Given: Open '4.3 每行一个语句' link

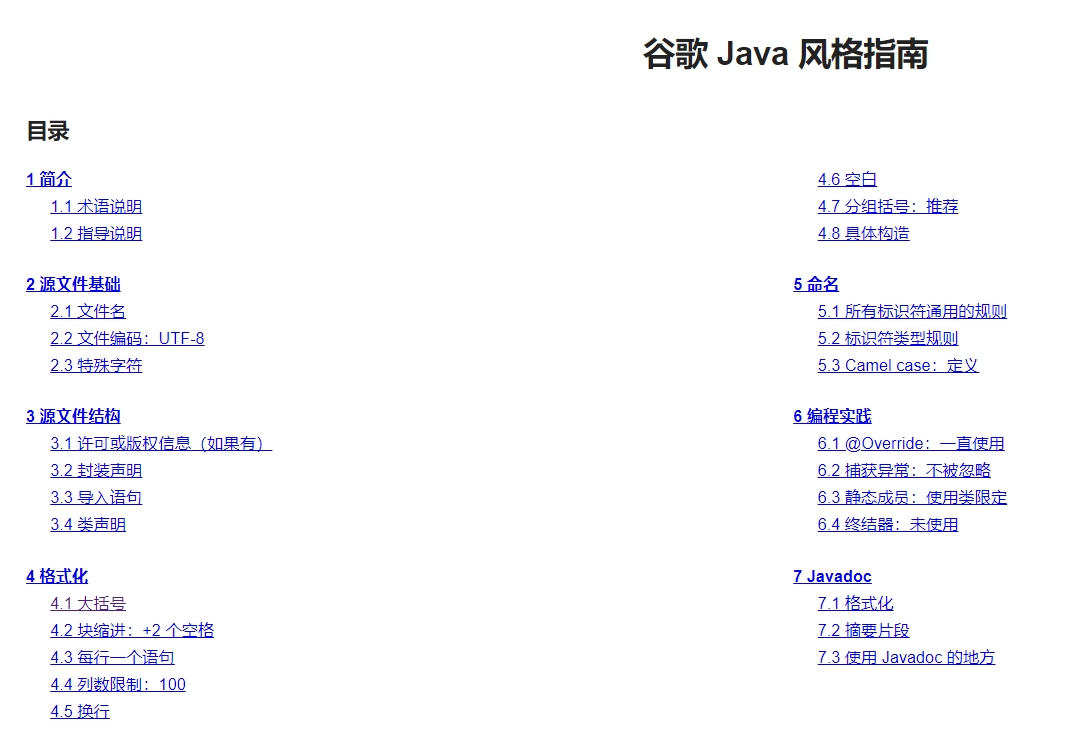Looking at the screenshot, I should pyautogui.click(x=112, y=657).
